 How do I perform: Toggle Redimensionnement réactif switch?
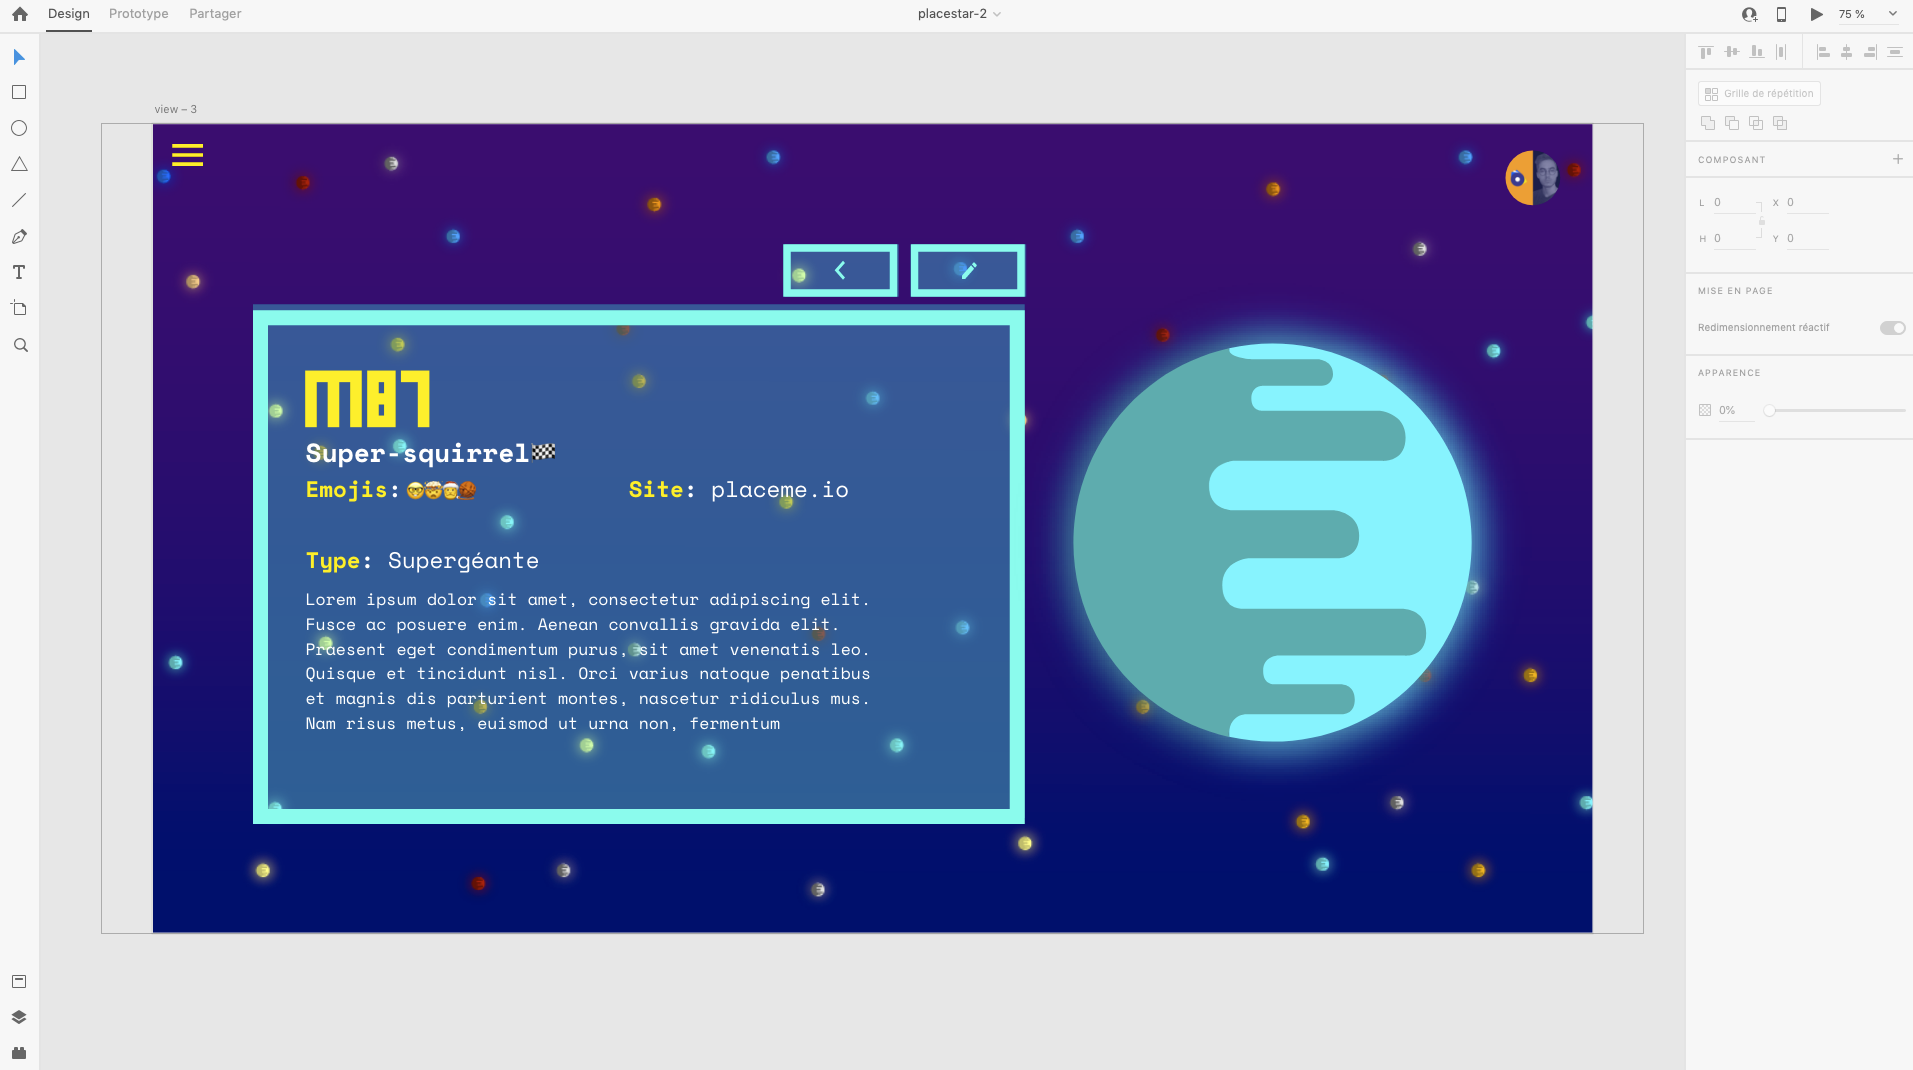(1892, 328)
